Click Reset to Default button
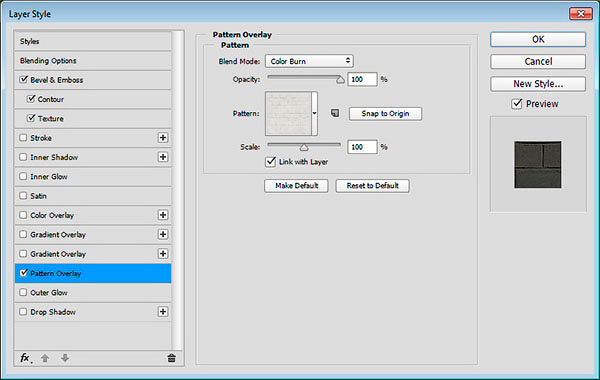Image resolution: width=600 pixels, height=380 pixels. 372,186
